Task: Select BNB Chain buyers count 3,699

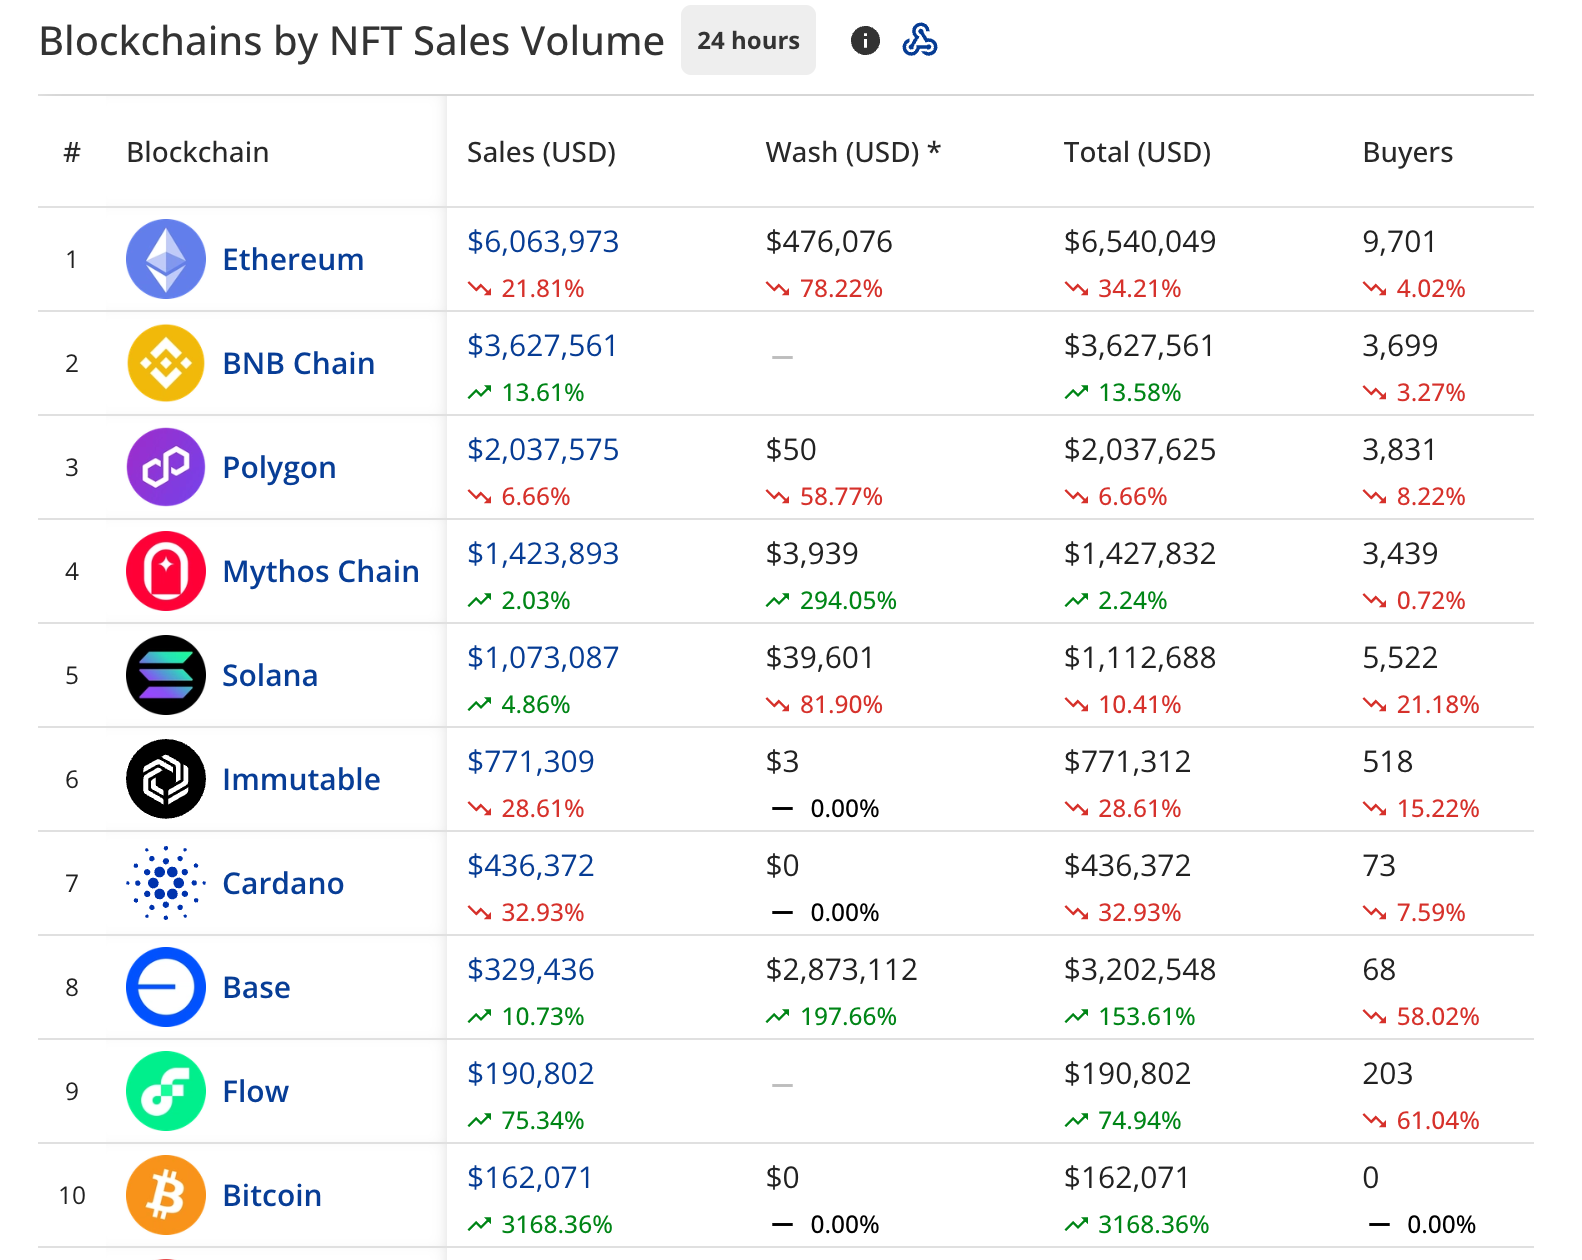Action: tap(1400, 345)
